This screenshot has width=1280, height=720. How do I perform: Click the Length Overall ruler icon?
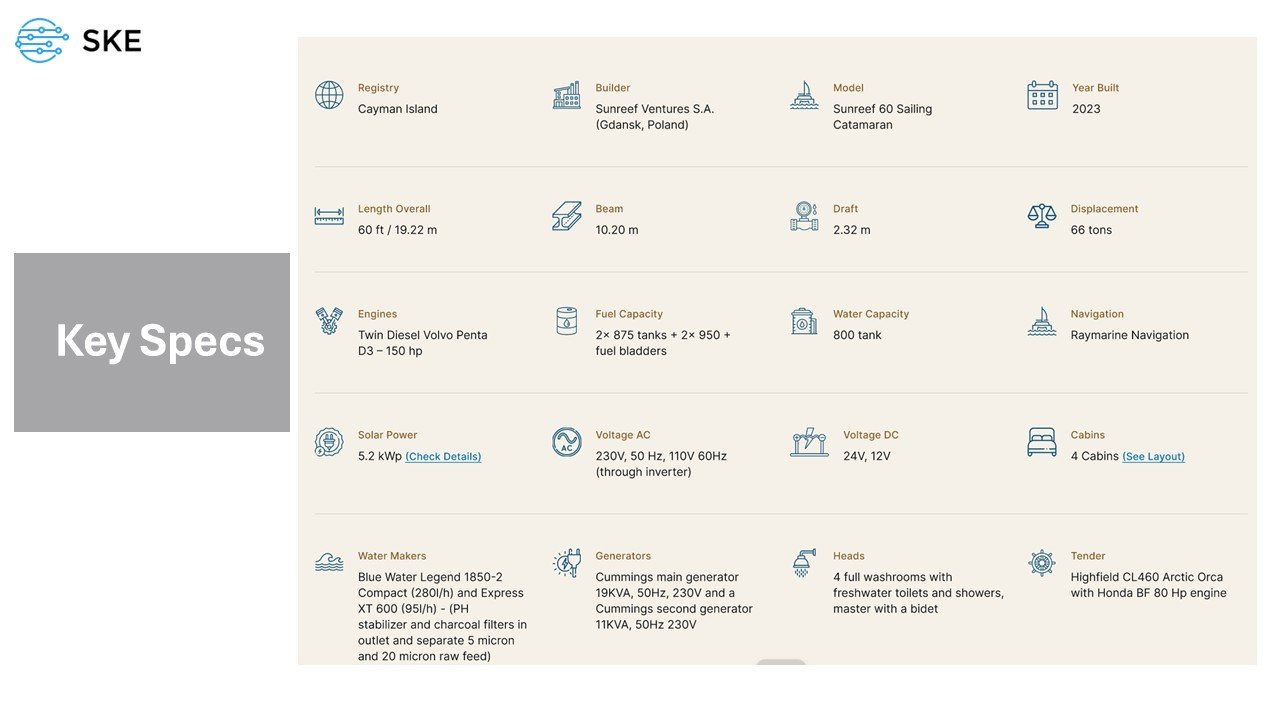[x=329, y=216]
